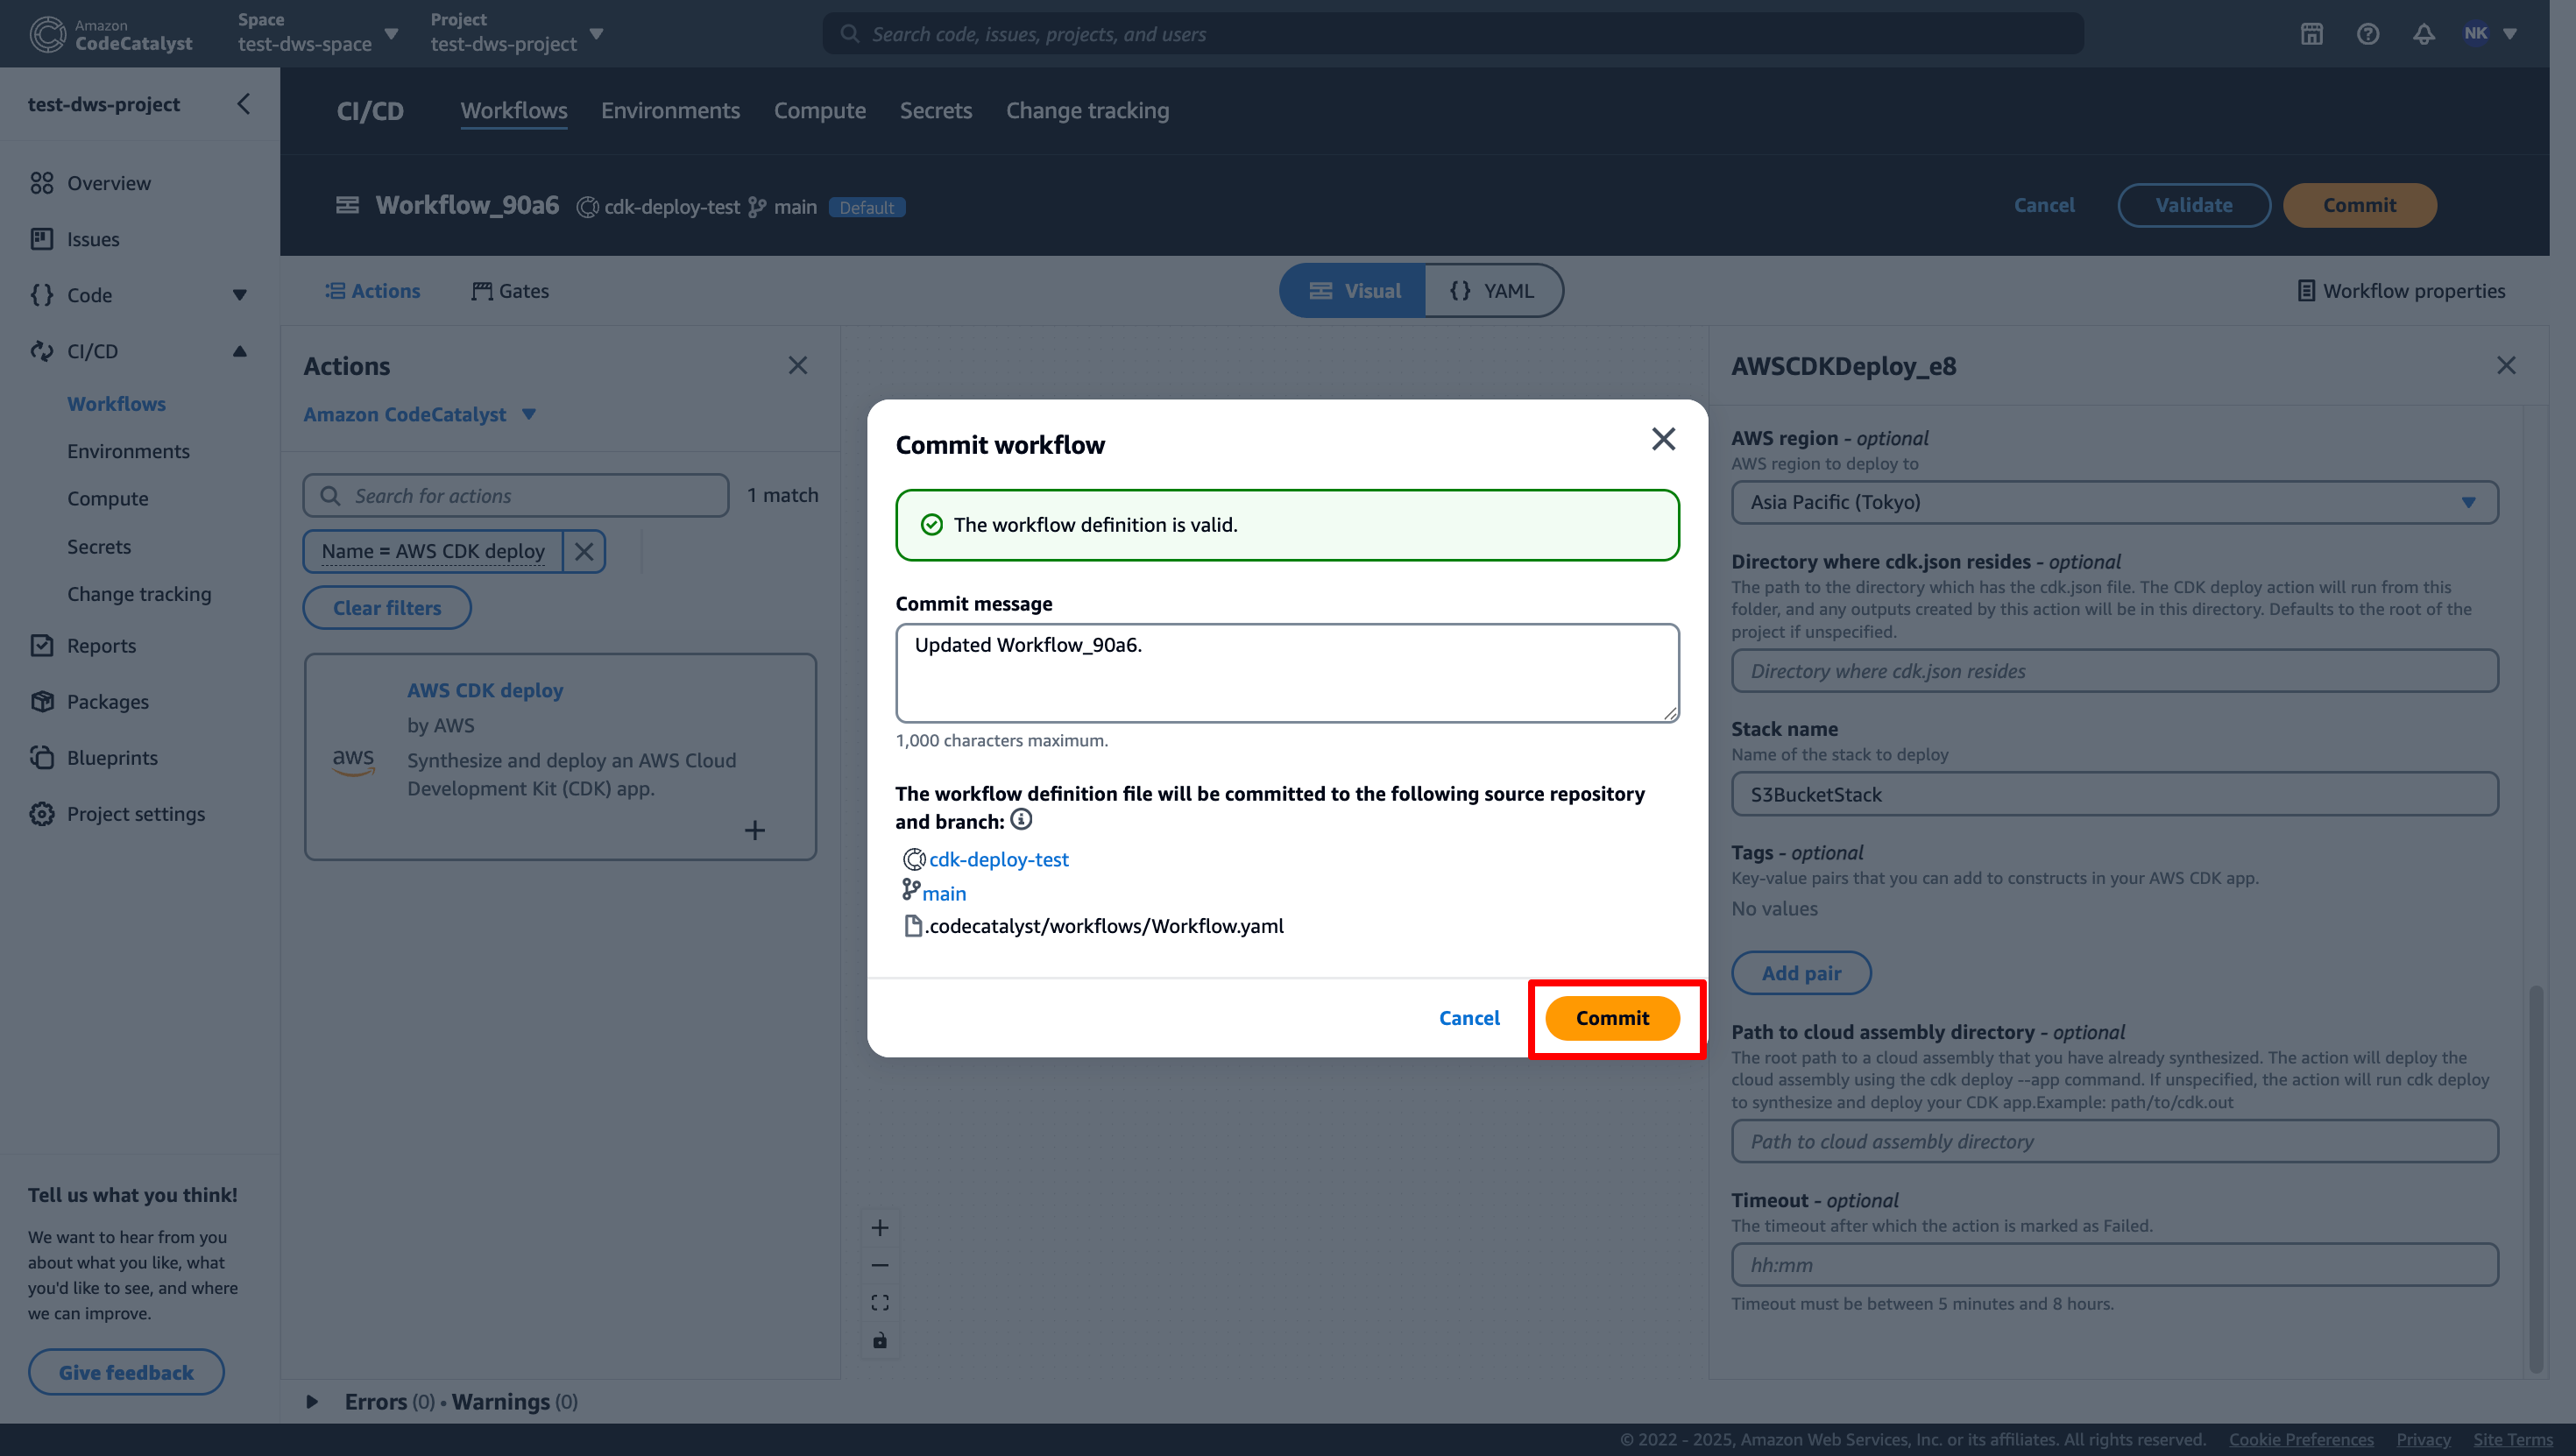Close the AWSCDKDeploy_e8 panel

[2505, 365]
